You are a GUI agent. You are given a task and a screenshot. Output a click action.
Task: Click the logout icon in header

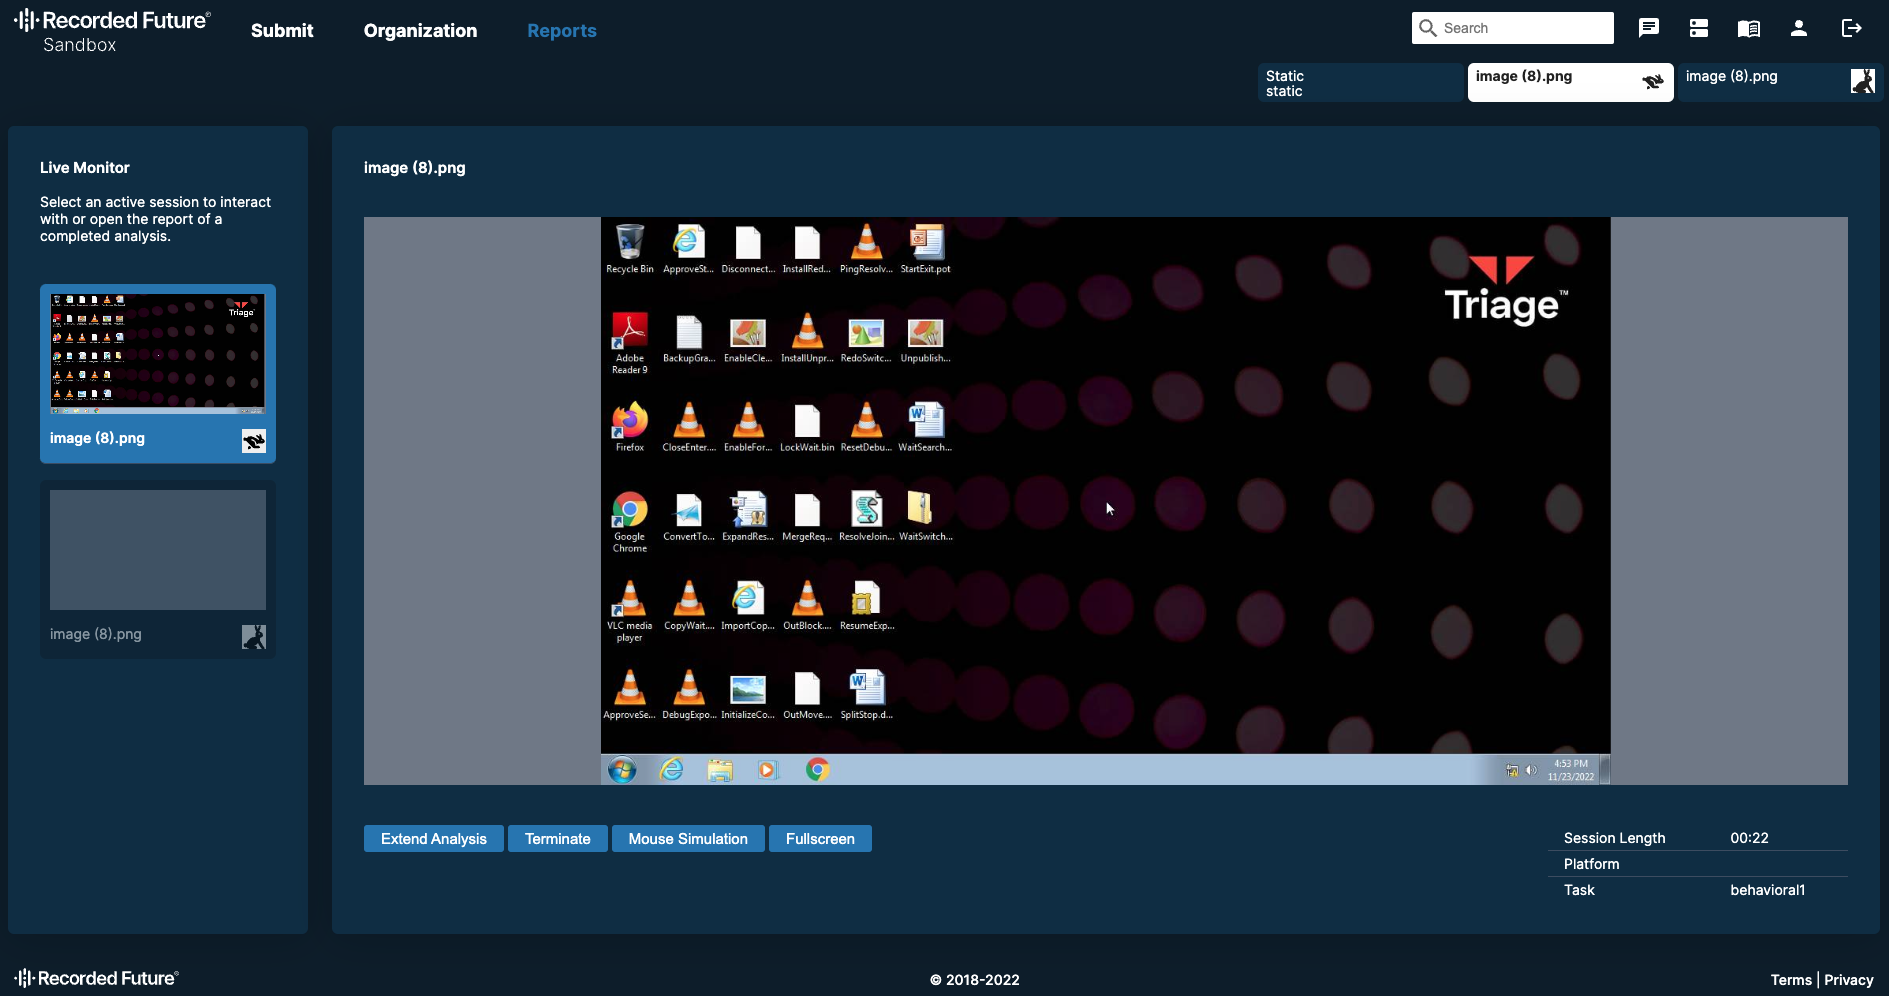[x=1851, y=28]
